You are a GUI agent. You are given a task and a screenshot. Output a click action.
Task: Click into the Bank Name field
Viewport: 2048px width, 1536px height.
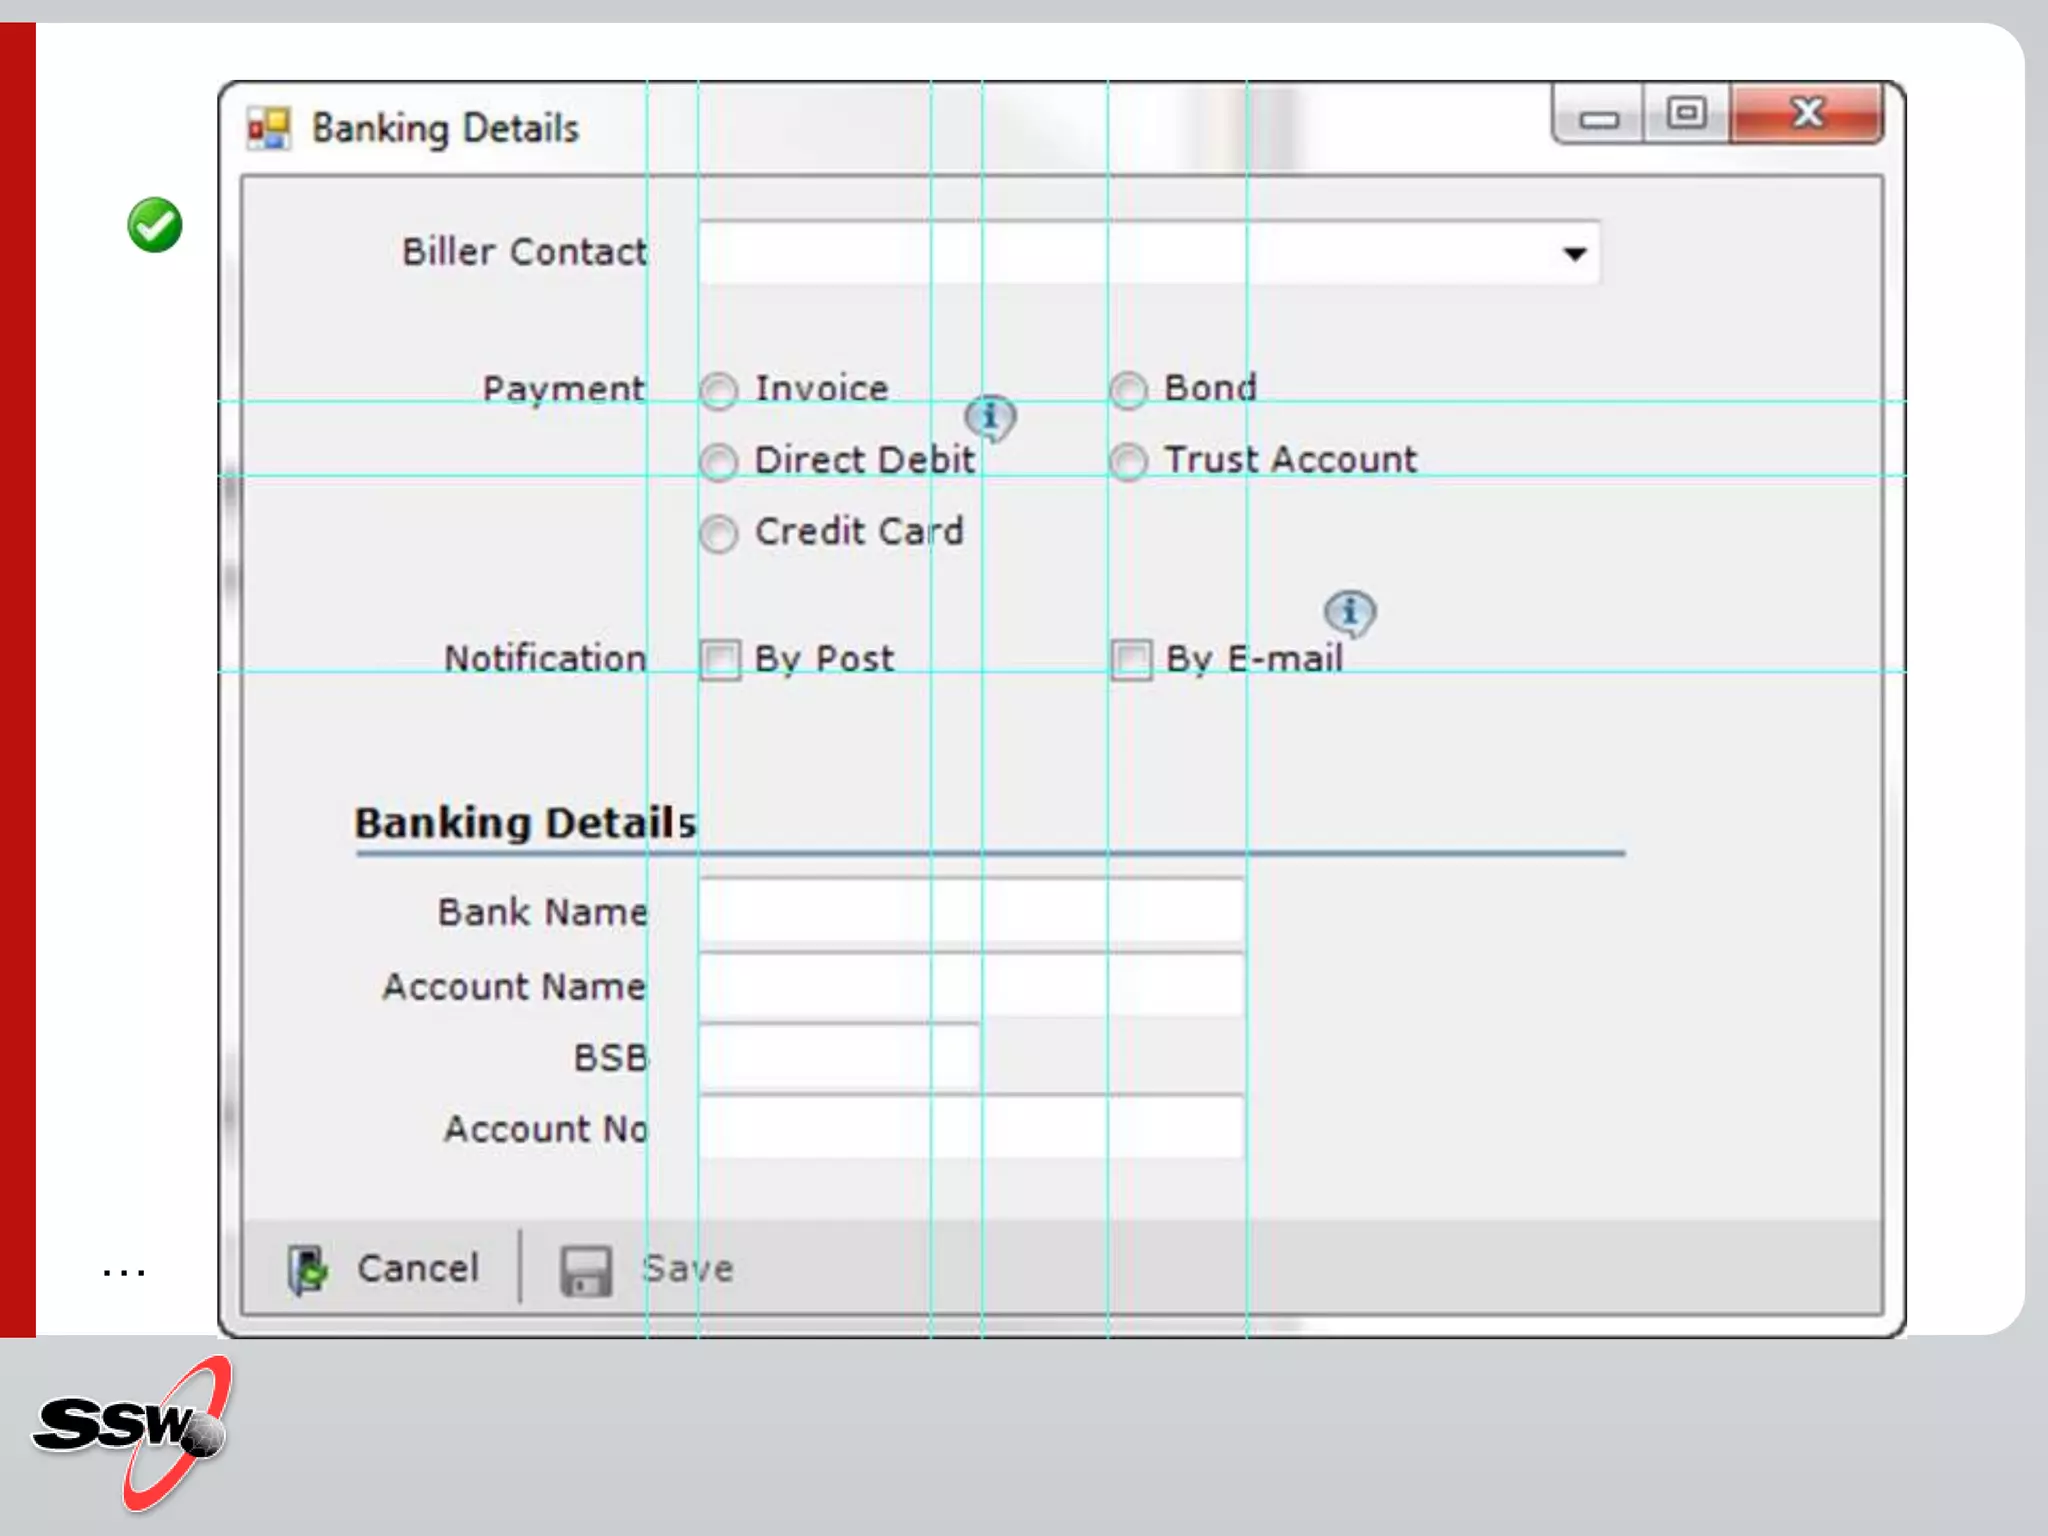tap(970, 912)
